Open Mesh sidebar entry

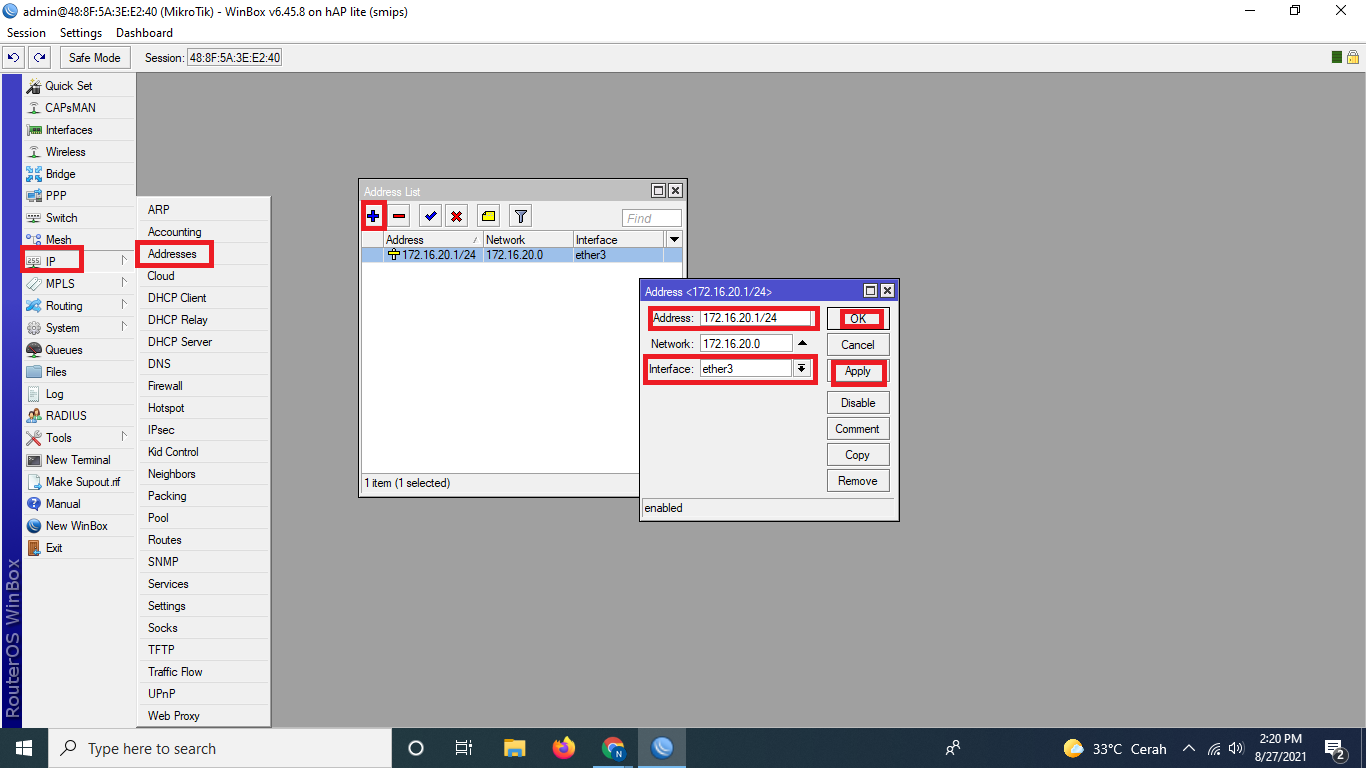coord(79,240)
